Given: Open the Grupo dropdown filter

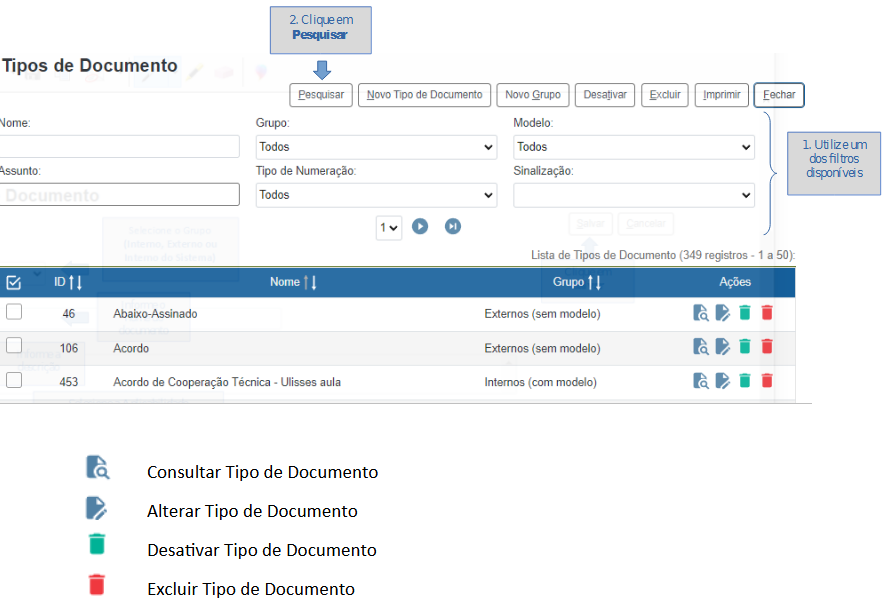Looking at the screenshot, I should pos(376,147).
